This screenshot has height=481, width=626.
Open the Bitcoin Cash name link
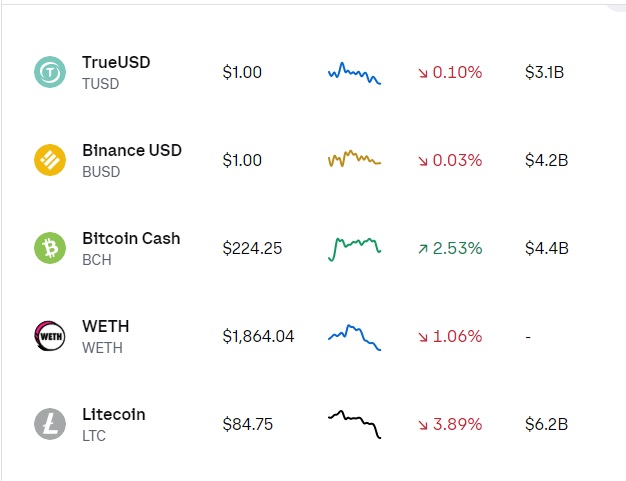[131, 238]
